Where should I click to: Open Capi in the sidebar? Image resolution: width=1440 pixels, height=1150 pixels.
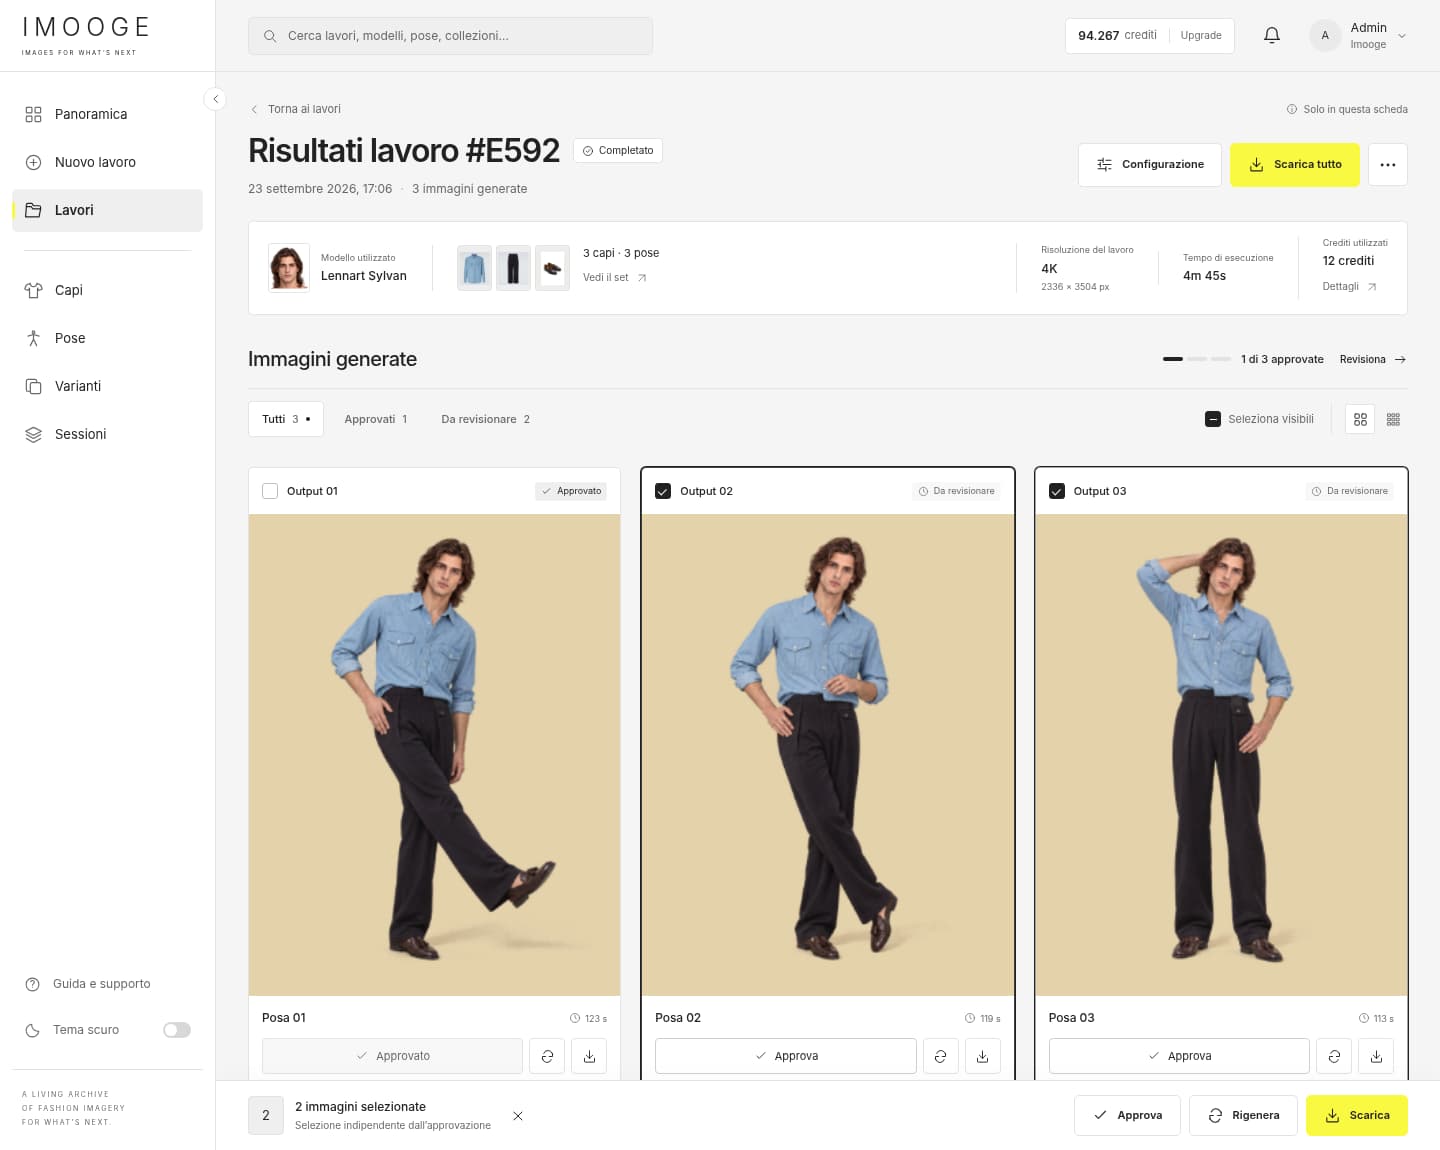click(107, 290)
